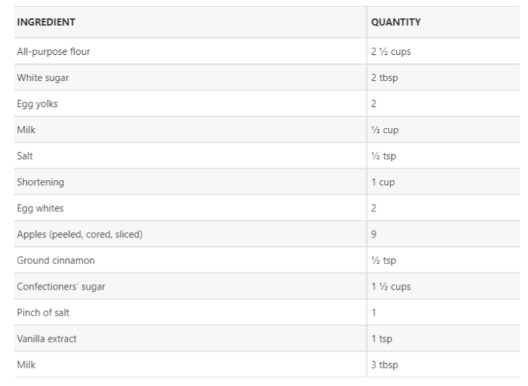The height and width of the screenshot is (386, 528).
Task: Select the 2 ½ cups flour quantity
Action: pyautogui.click(x=391, y=52)
